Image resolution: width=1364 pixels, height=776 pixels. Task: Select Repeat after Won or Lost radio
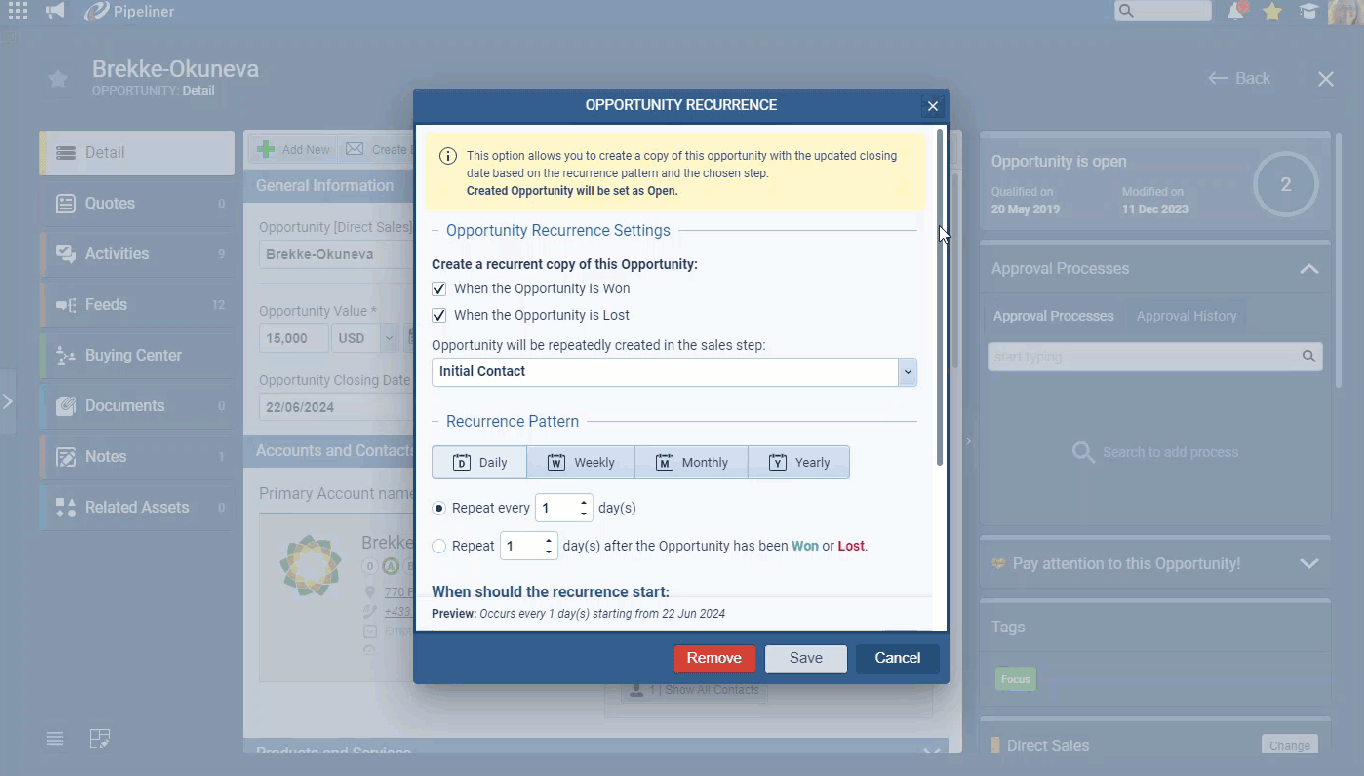(x=439, y=546)
